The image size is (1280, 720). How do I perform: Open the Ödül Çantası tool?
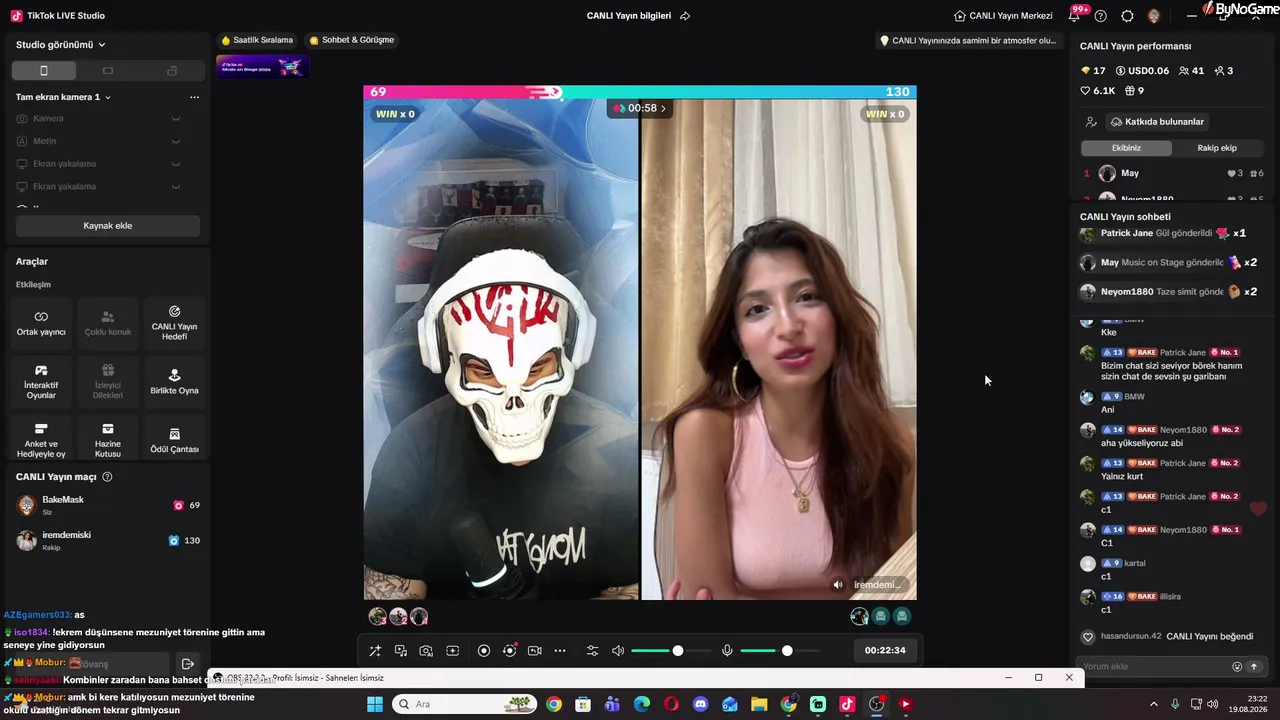coord(174,439)
